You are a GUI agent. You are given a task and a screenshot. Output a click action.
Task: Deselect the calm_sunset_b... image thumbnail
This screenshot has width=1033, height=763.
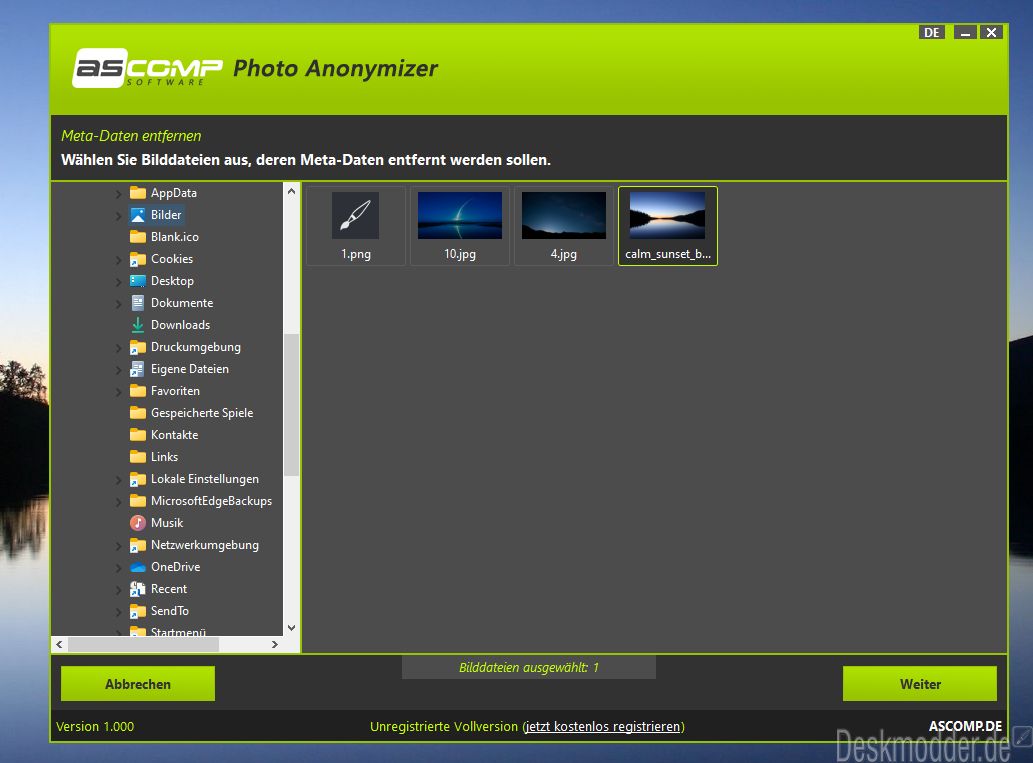tap(667, 226)
